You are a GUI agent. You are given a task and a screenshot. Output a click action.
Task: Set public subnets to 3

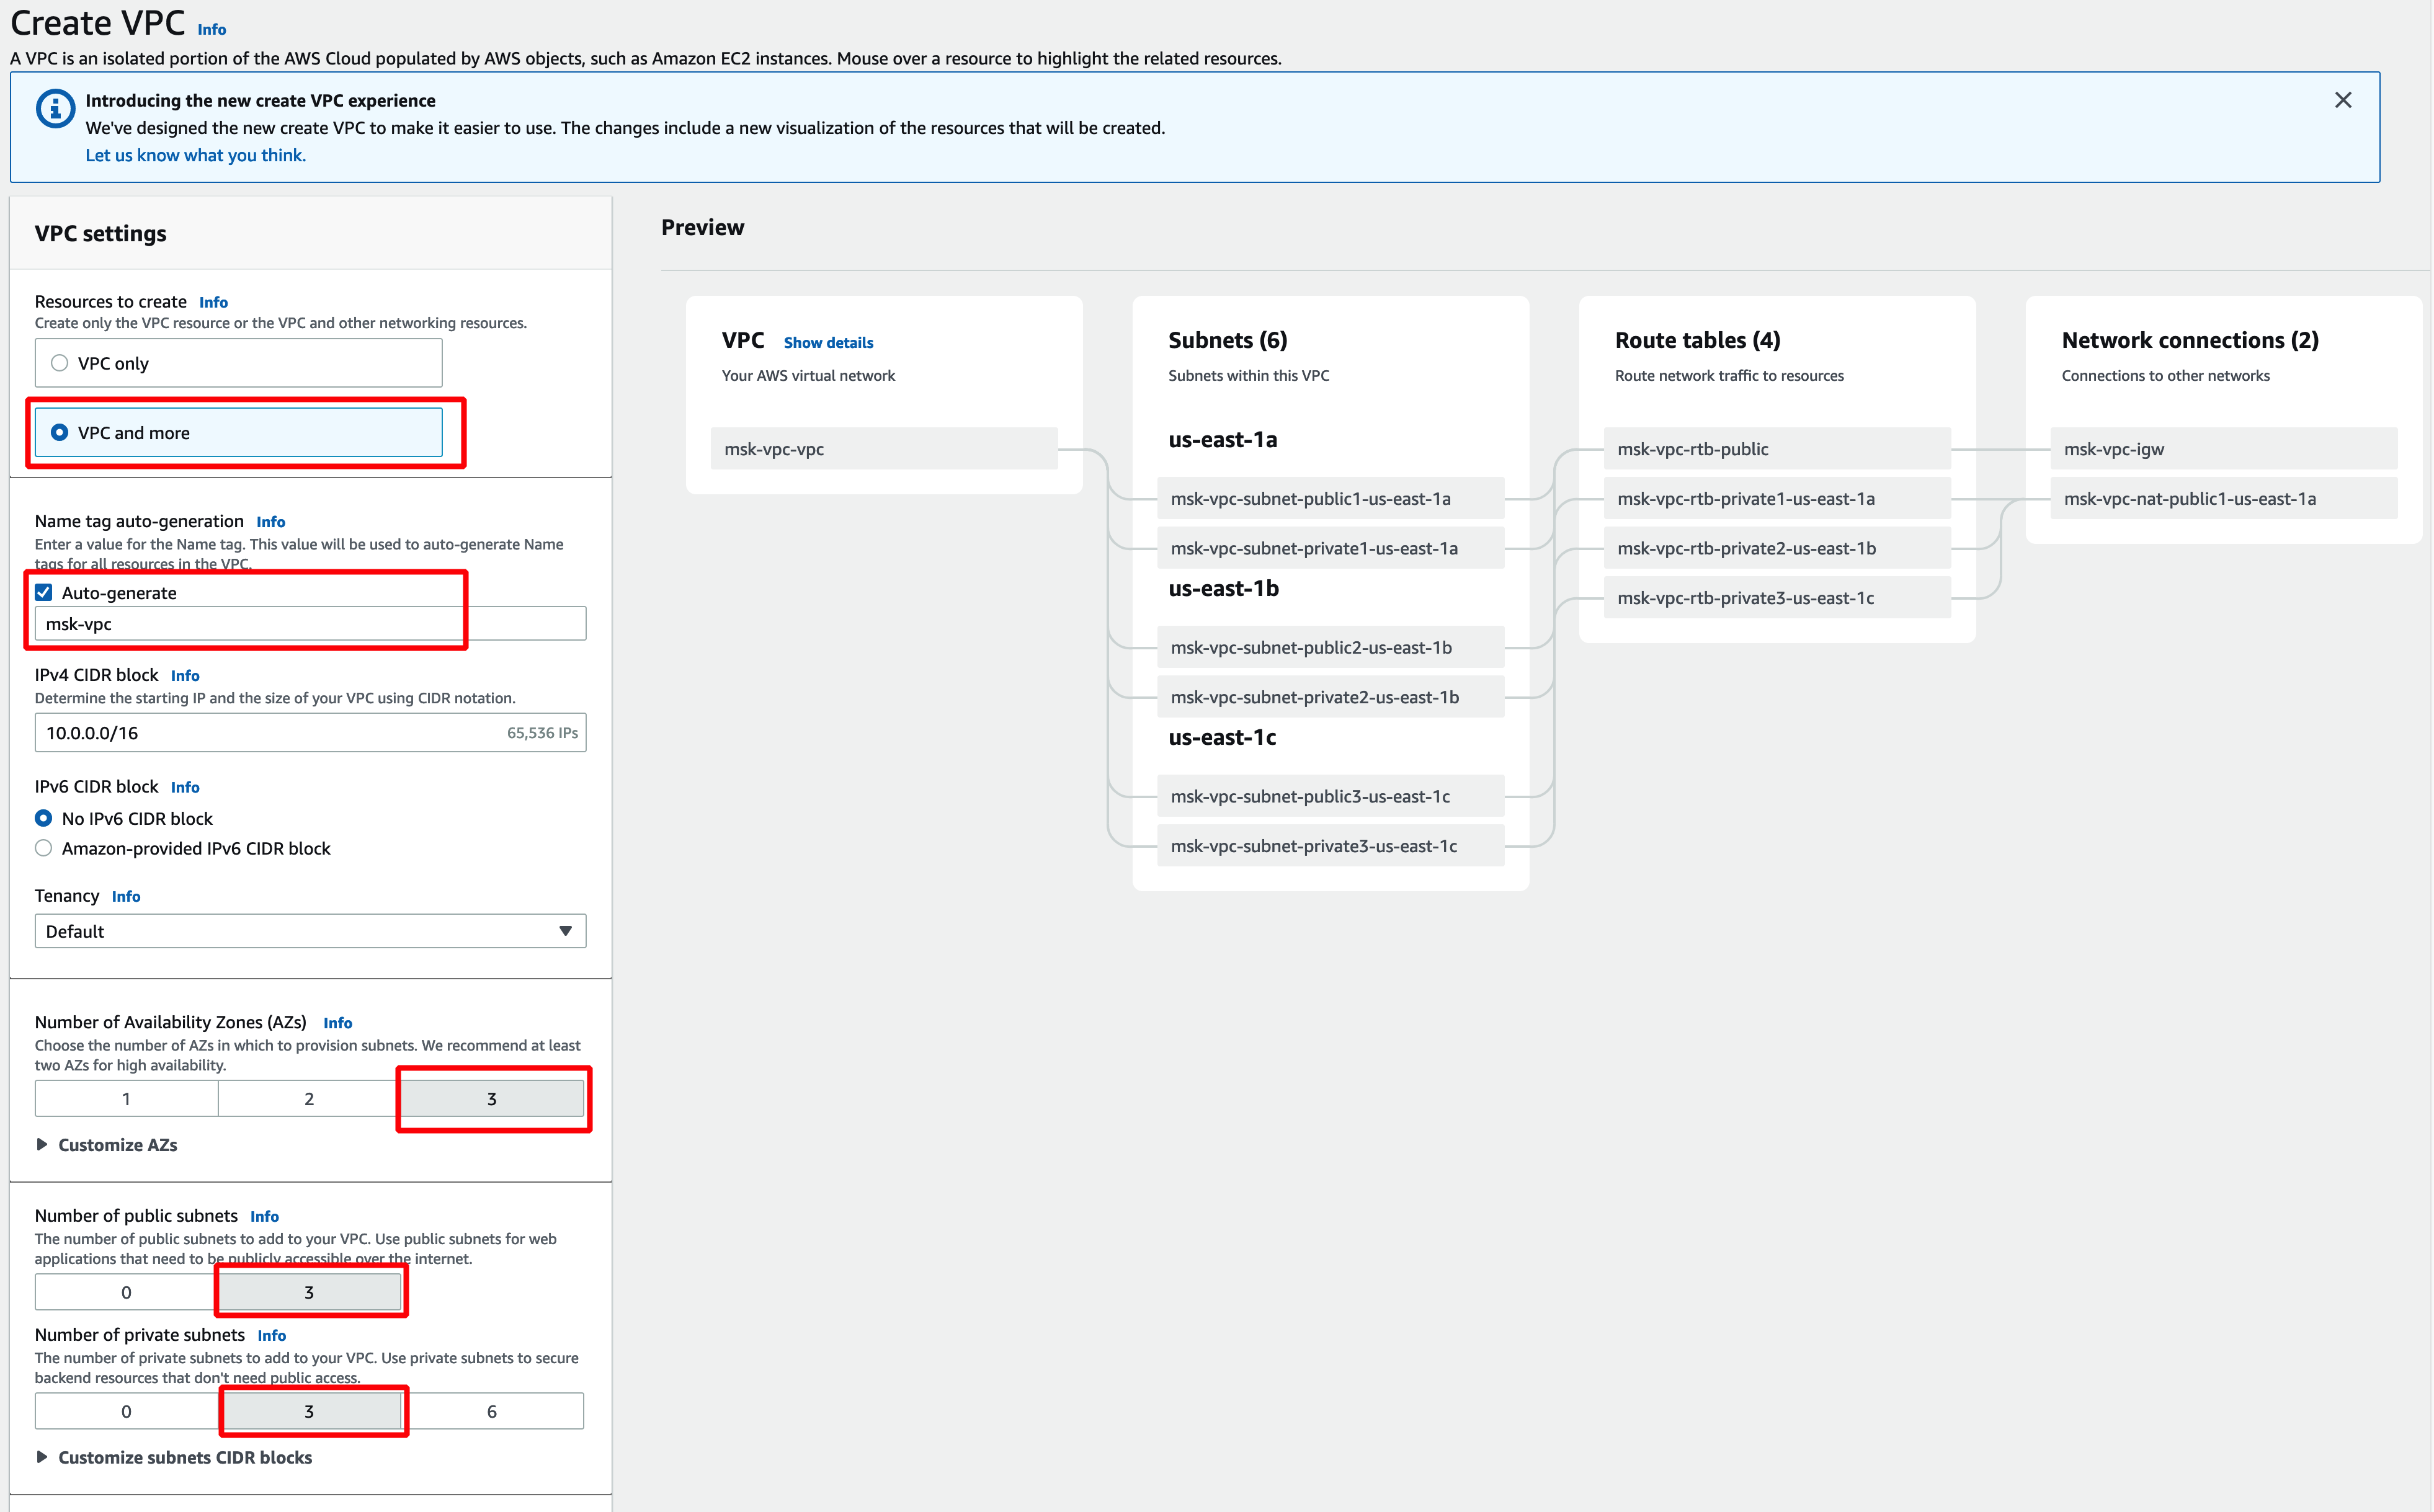[309, 1292]
